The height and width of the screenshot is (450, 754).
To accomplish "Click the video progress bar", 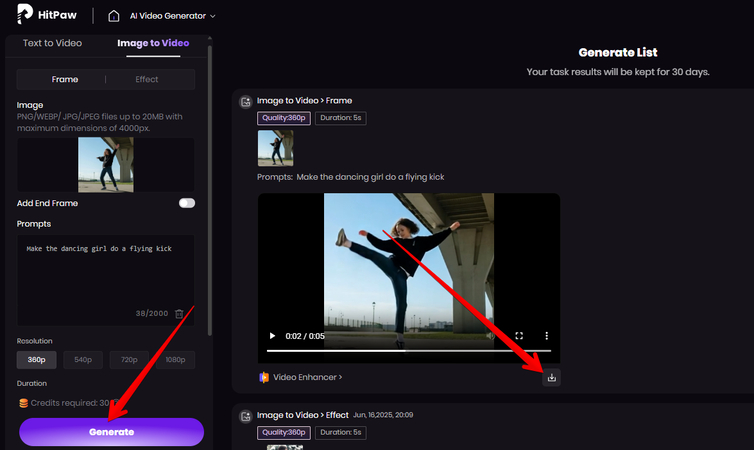I will 409,351.
